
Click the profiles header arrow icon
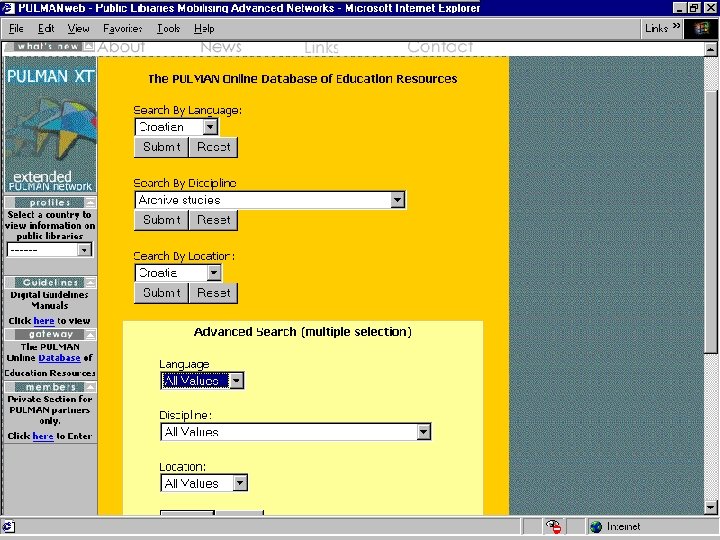[90, 202]
